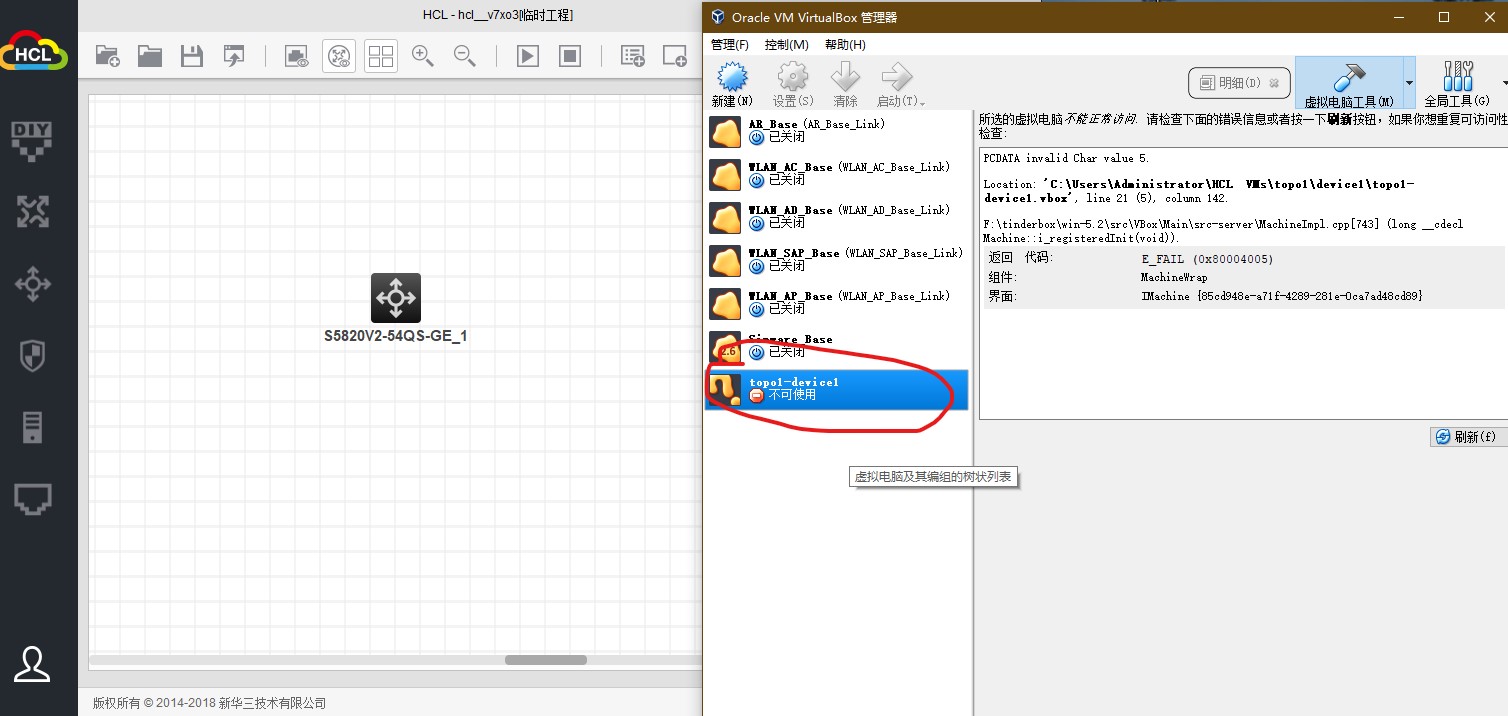Click the HCL copyright text in status bar

(209, 703)
